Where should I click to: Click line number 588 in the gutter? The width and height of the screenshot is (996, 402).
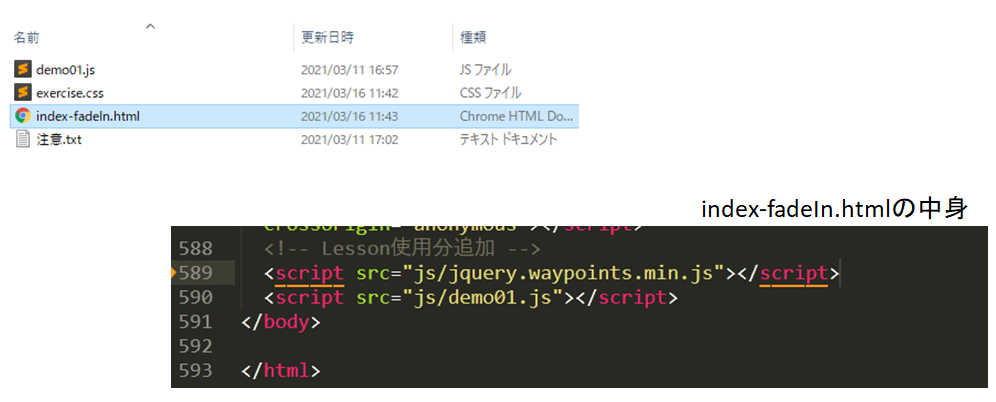pos(196,248)
